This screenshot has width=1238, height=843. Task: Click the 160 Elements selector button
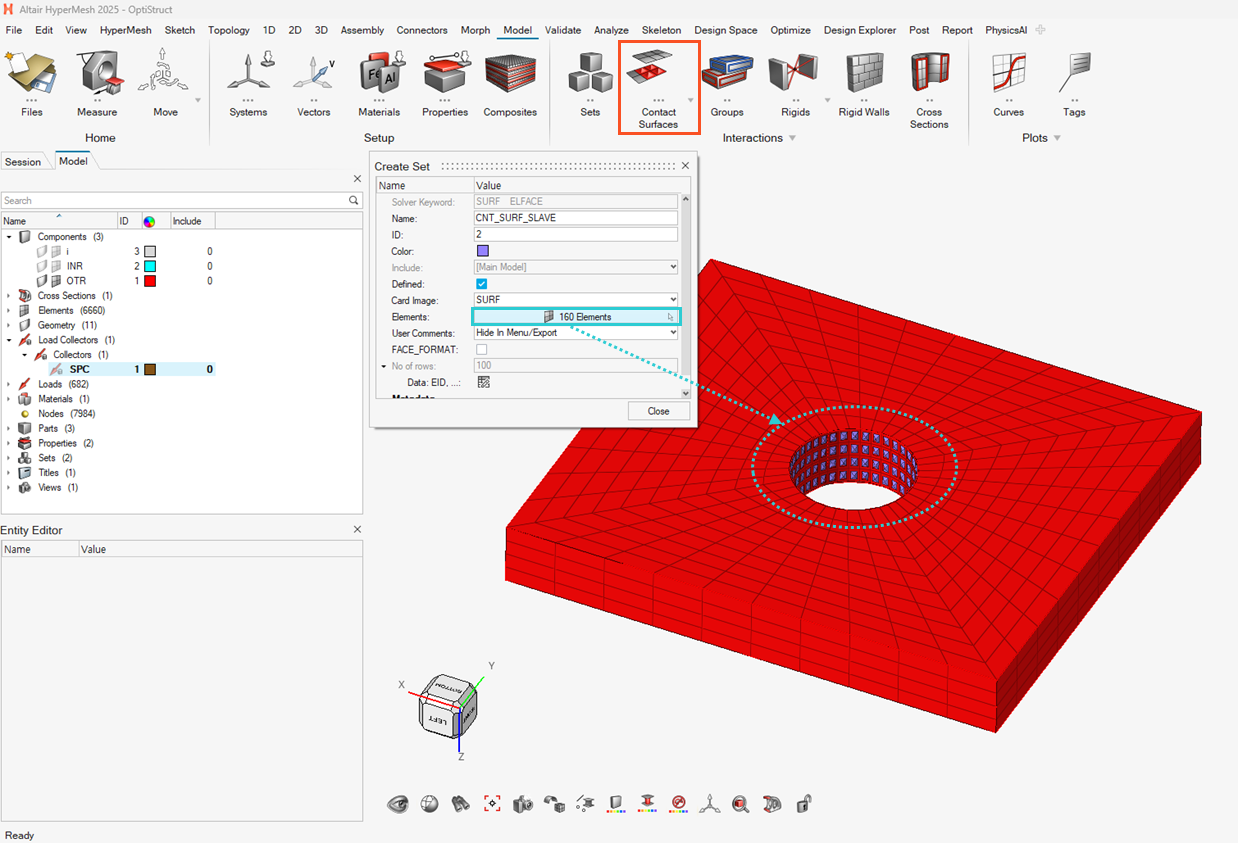point(576,317)
